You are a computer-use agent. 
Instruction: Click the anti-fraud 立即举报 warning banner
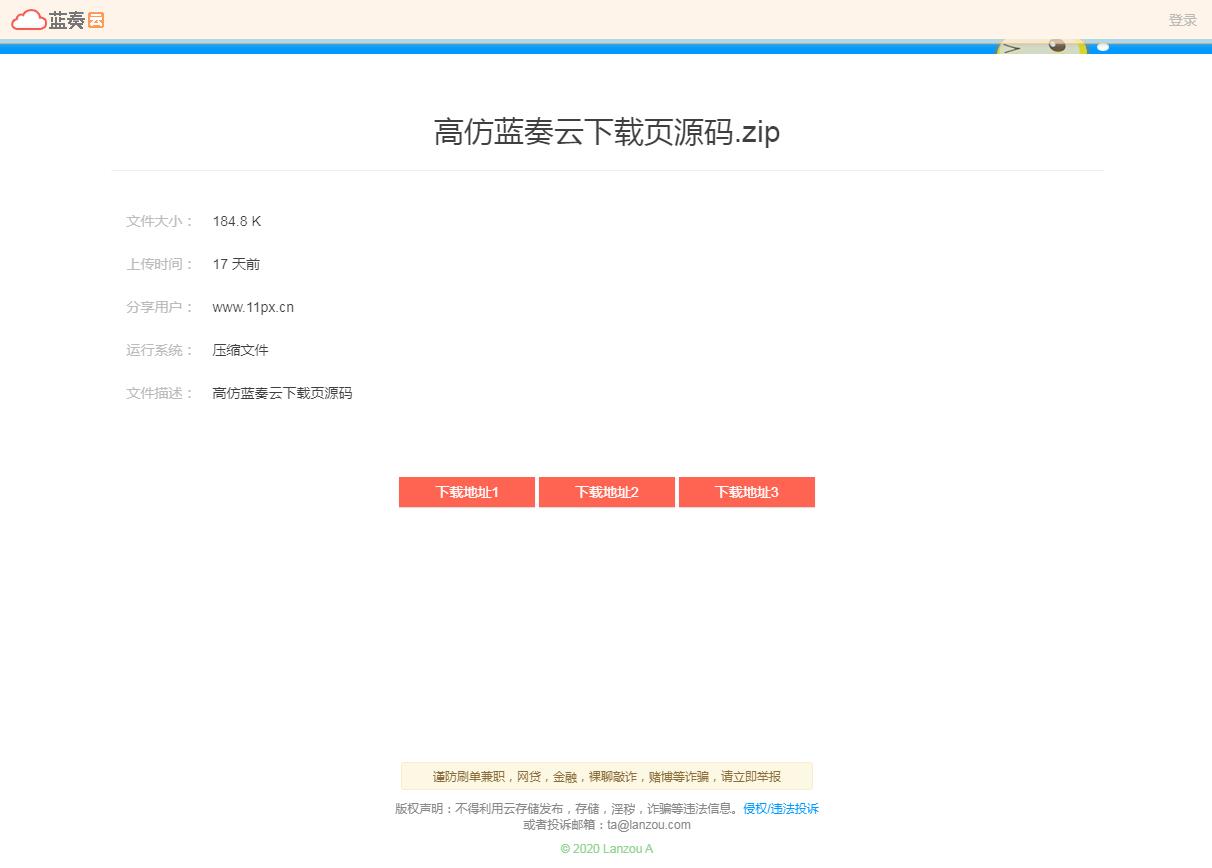(x=606, y=775)
